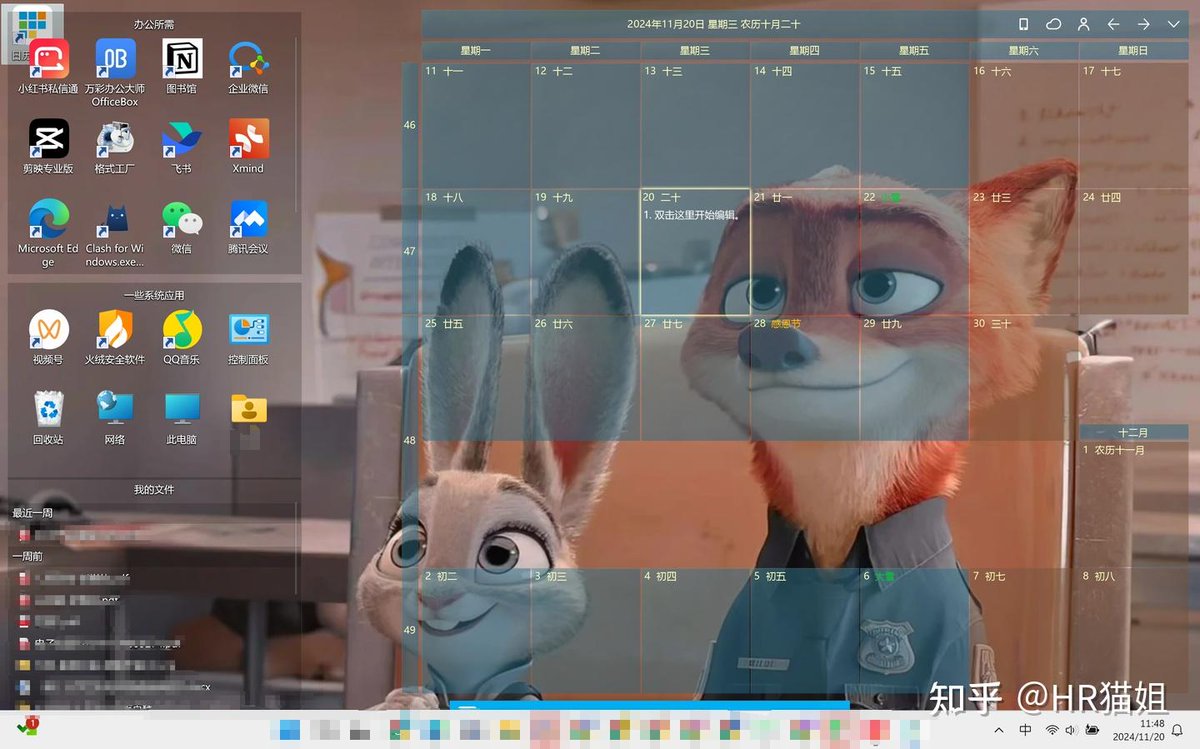This screenshot has width=1200, height=749.
Task: Open battery status tray icon
Action: pos(1092,730)
